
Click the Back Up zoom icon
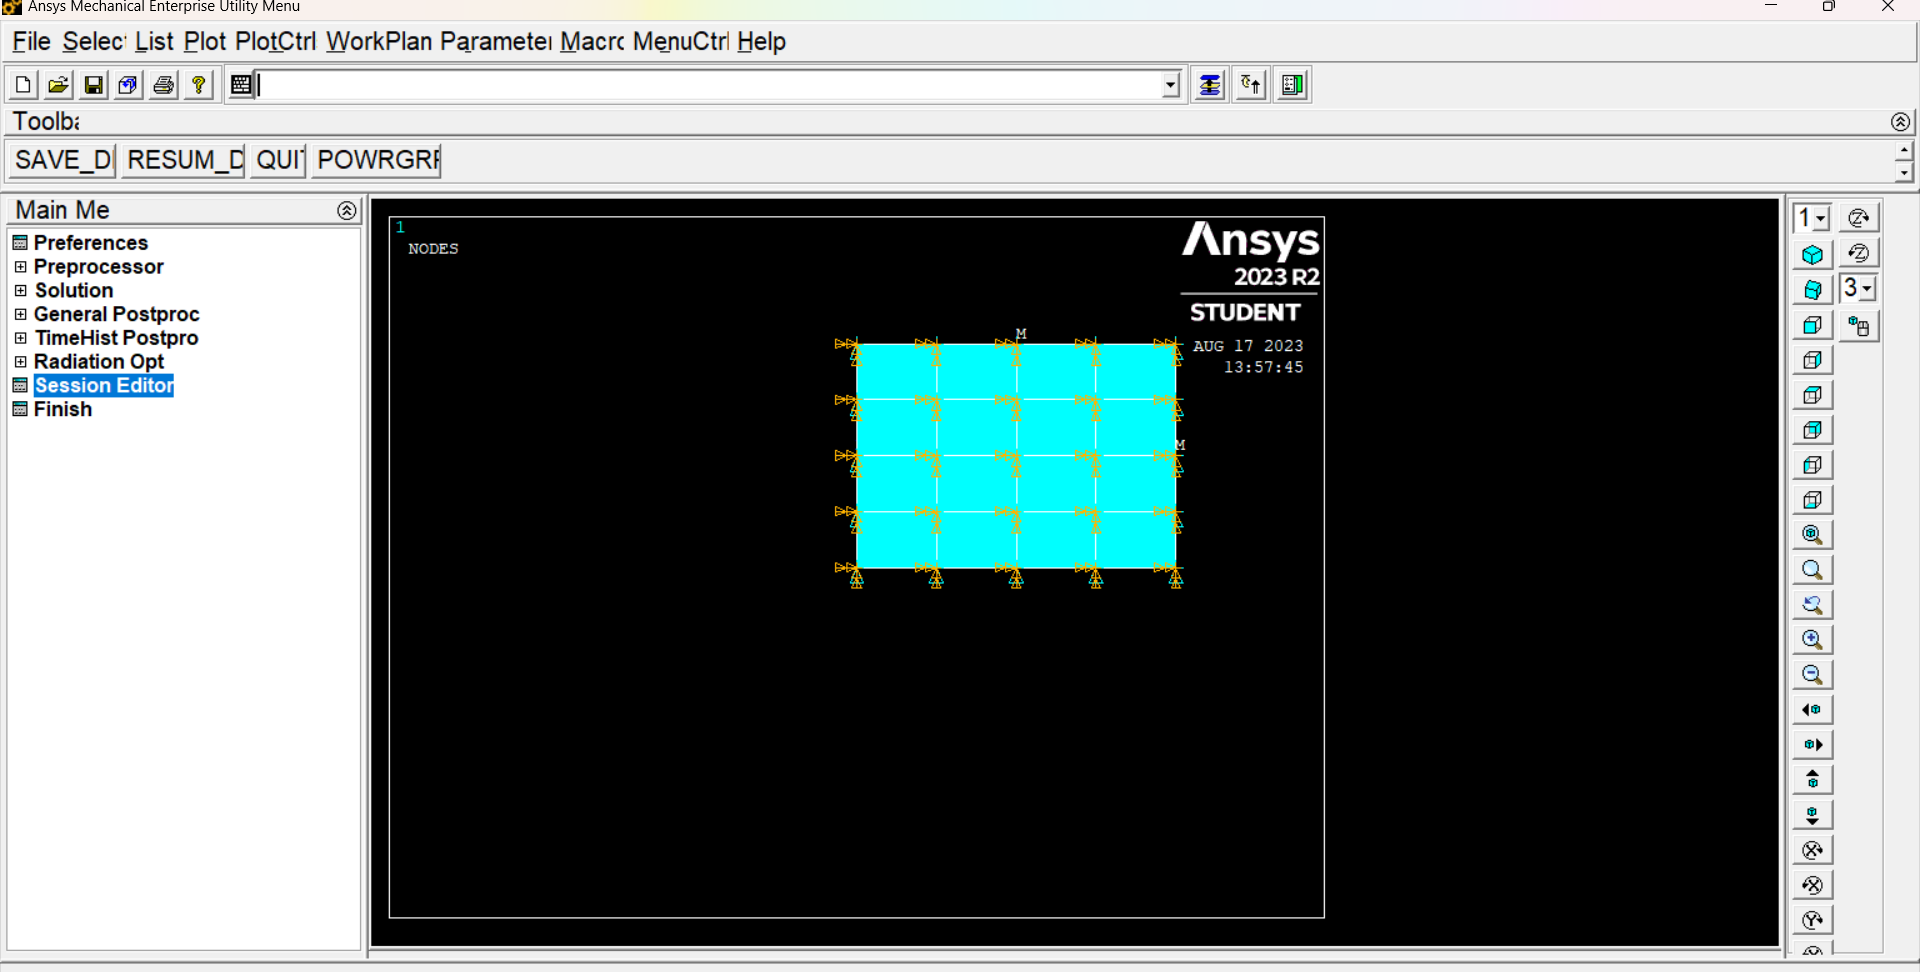[1812, 605]
